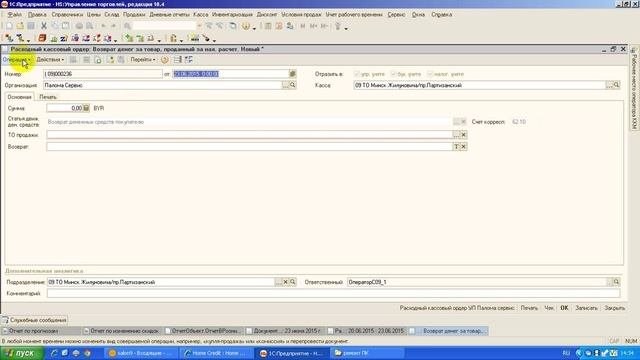Click the search magnifier icon in main toolbar

[x=127, y=26]
